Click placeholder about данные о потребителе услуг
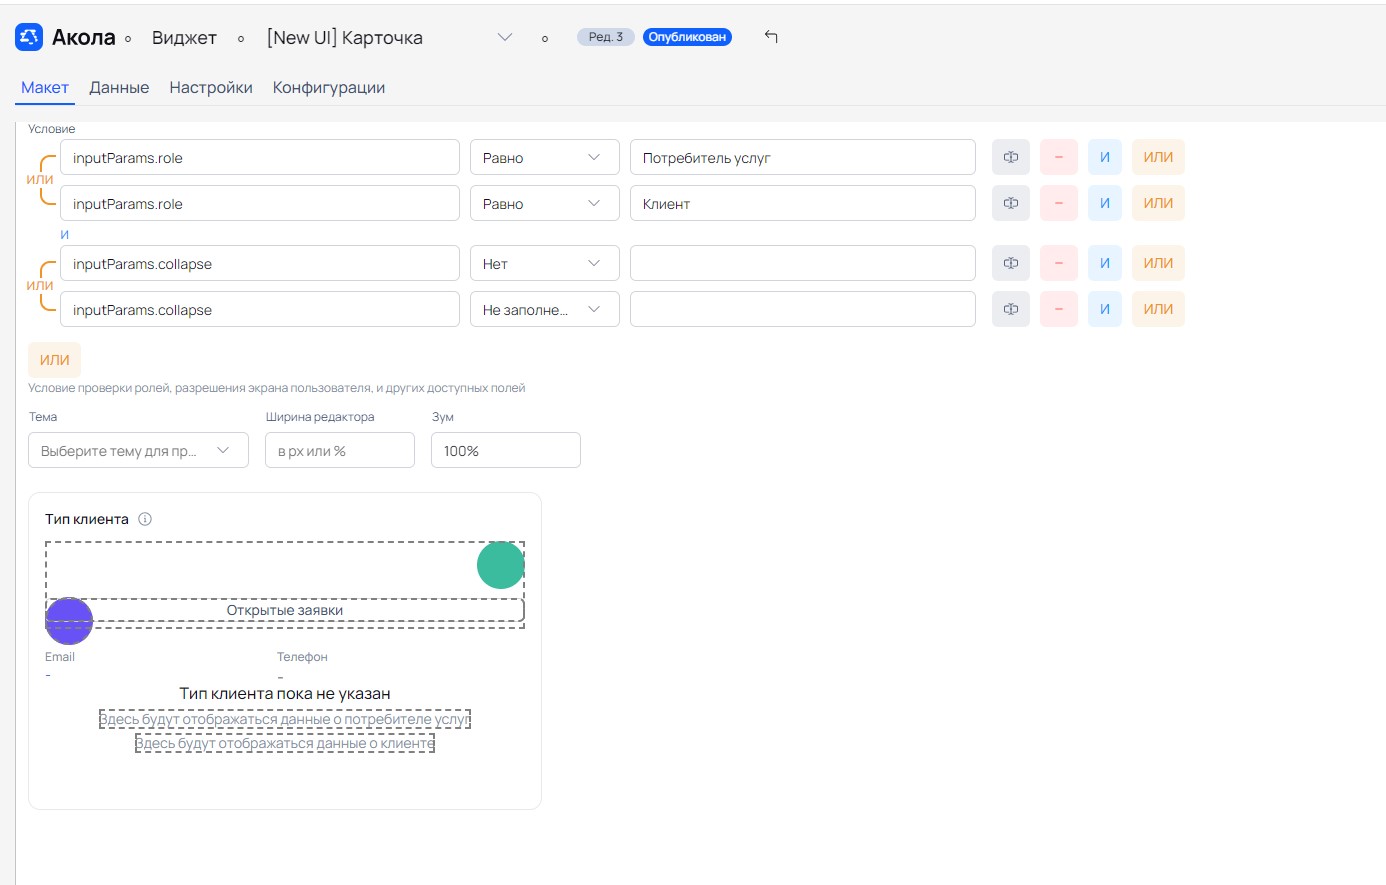 tap(285, 719)
